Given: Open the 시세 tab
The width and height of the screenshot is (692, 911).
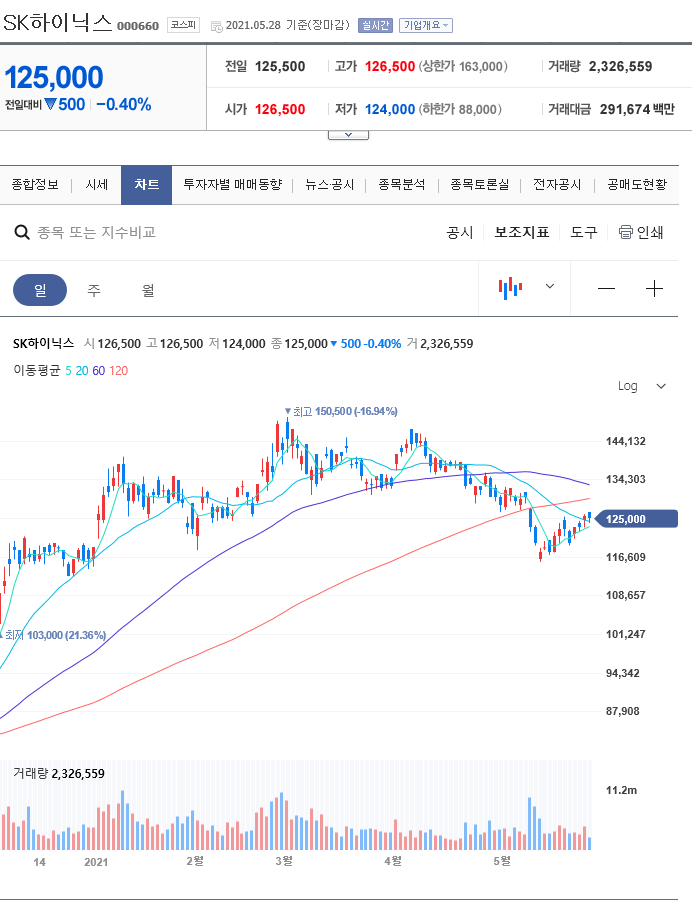Looking at the screenshot, I should coord(96,185).
